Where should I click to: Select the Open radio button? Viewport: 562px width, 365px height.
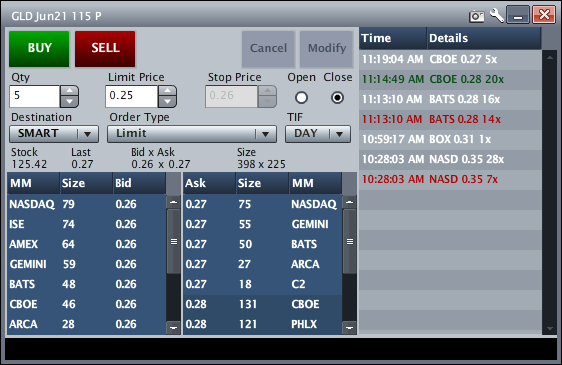pos(301,98)
